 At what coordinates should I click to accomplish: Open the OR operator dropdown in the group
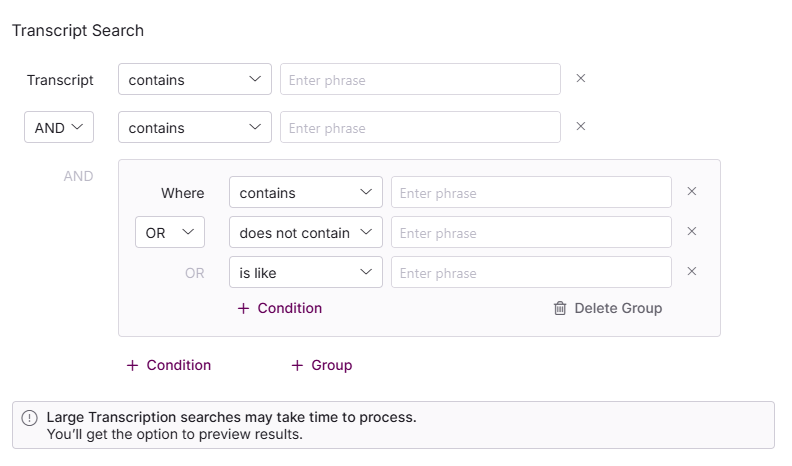pyautogui.click(x=170, y=232)
